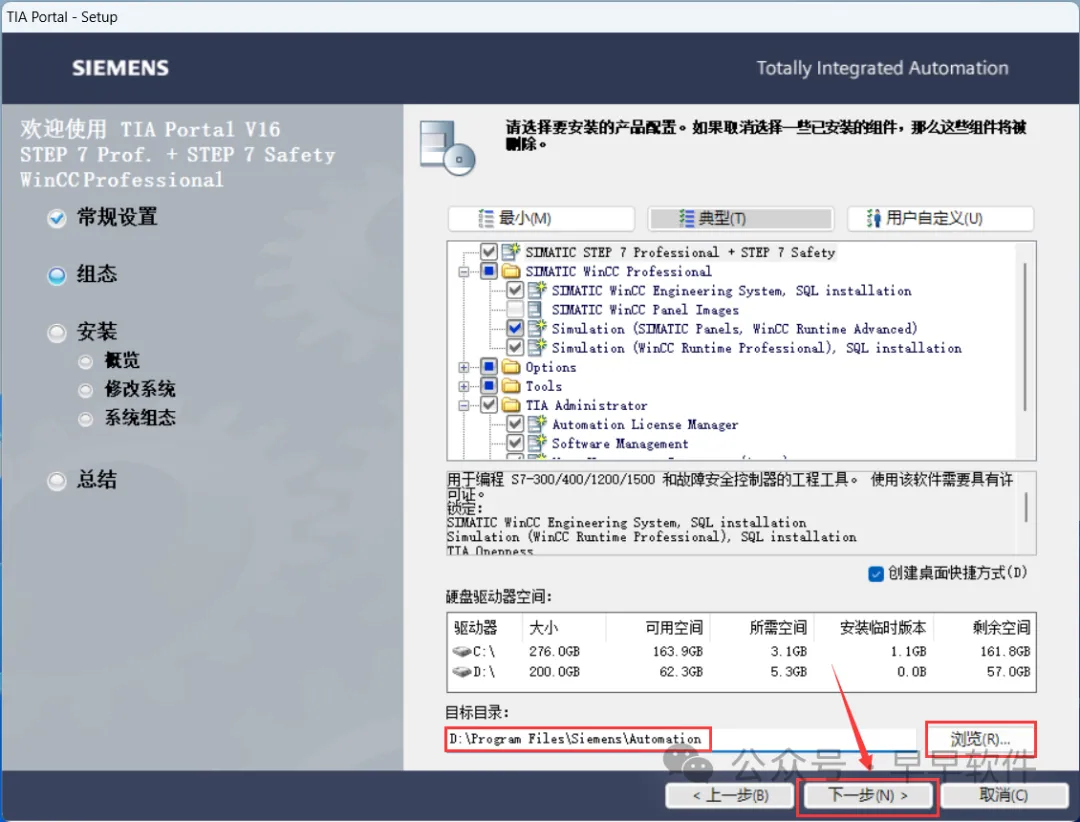Click the target directory path field

[x=681, y=739]
